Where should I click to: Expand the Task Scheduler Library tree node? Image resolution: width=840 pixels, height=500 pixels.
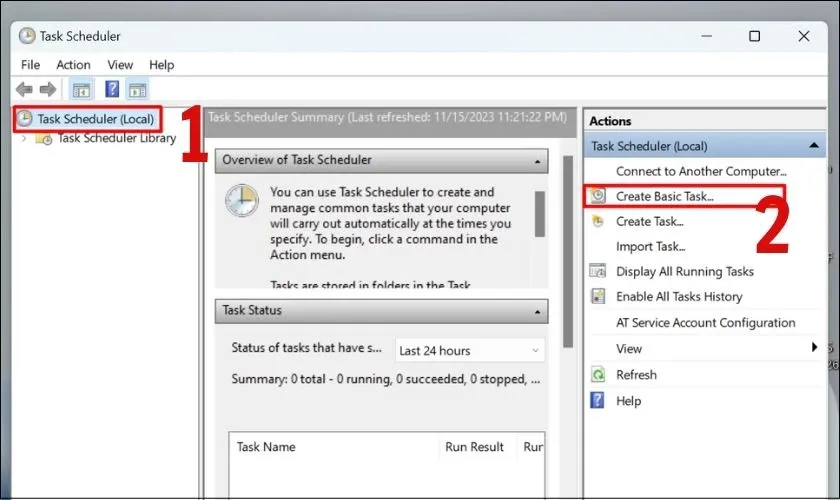tap(24, 138)
